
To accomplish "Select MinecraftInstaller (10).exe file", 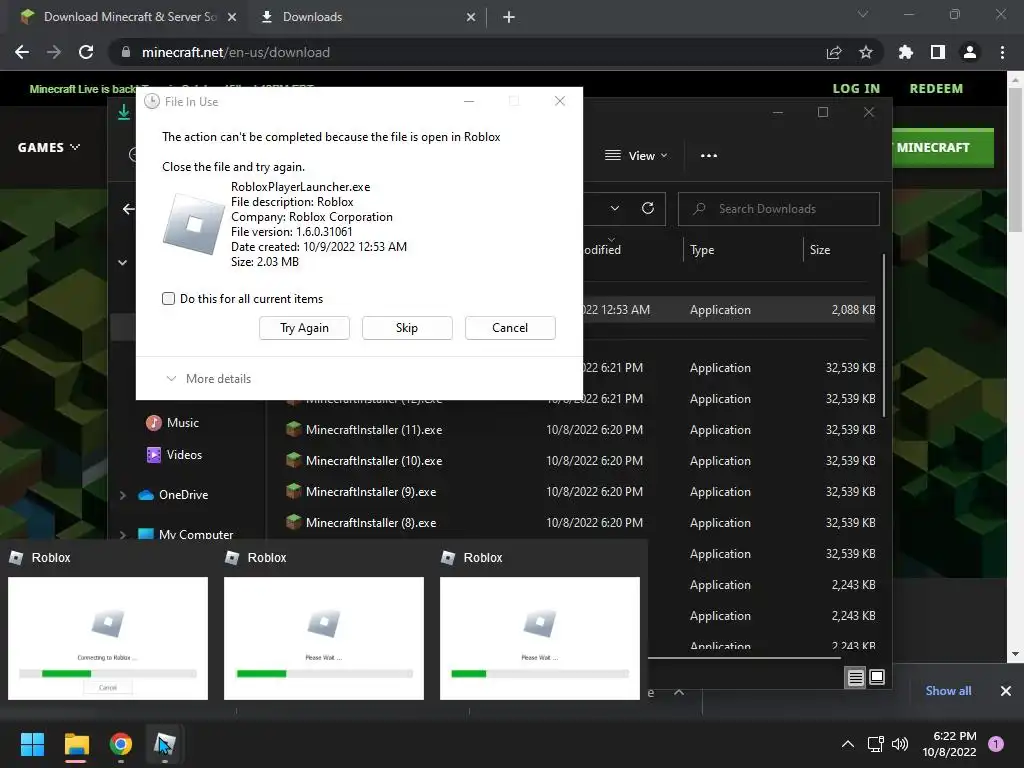I will pos(374,461).
